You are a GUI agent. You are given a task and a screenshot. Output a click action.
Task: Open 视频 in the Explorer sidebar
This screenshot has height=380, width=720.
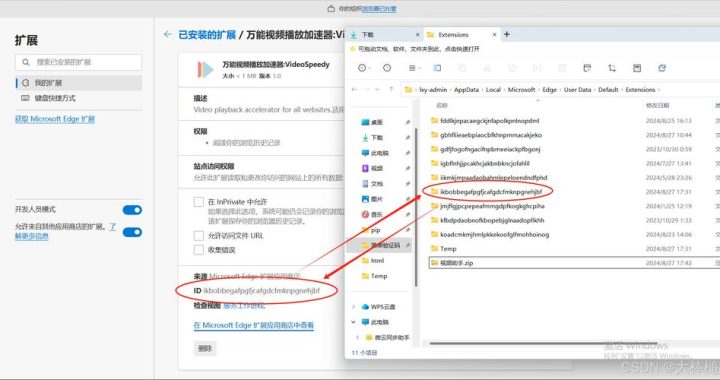377,168
